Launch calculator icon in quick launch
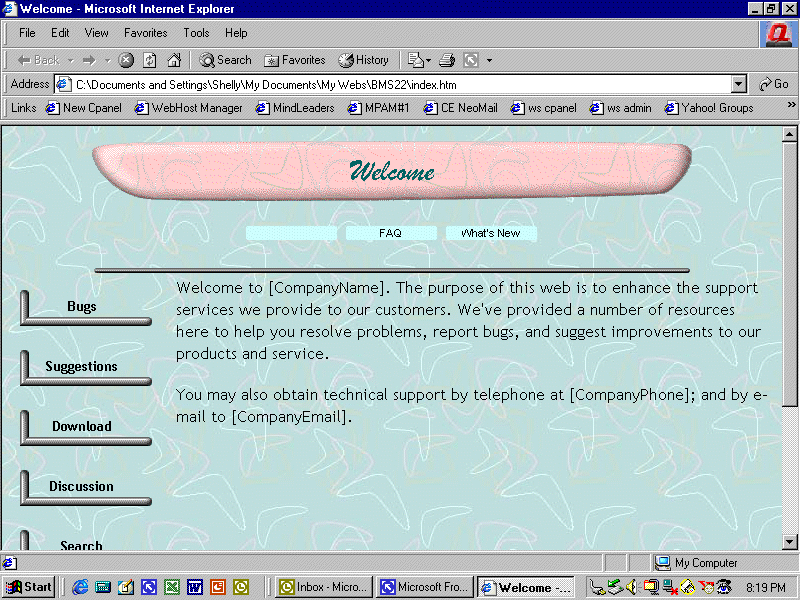 [x=103, y=587]
